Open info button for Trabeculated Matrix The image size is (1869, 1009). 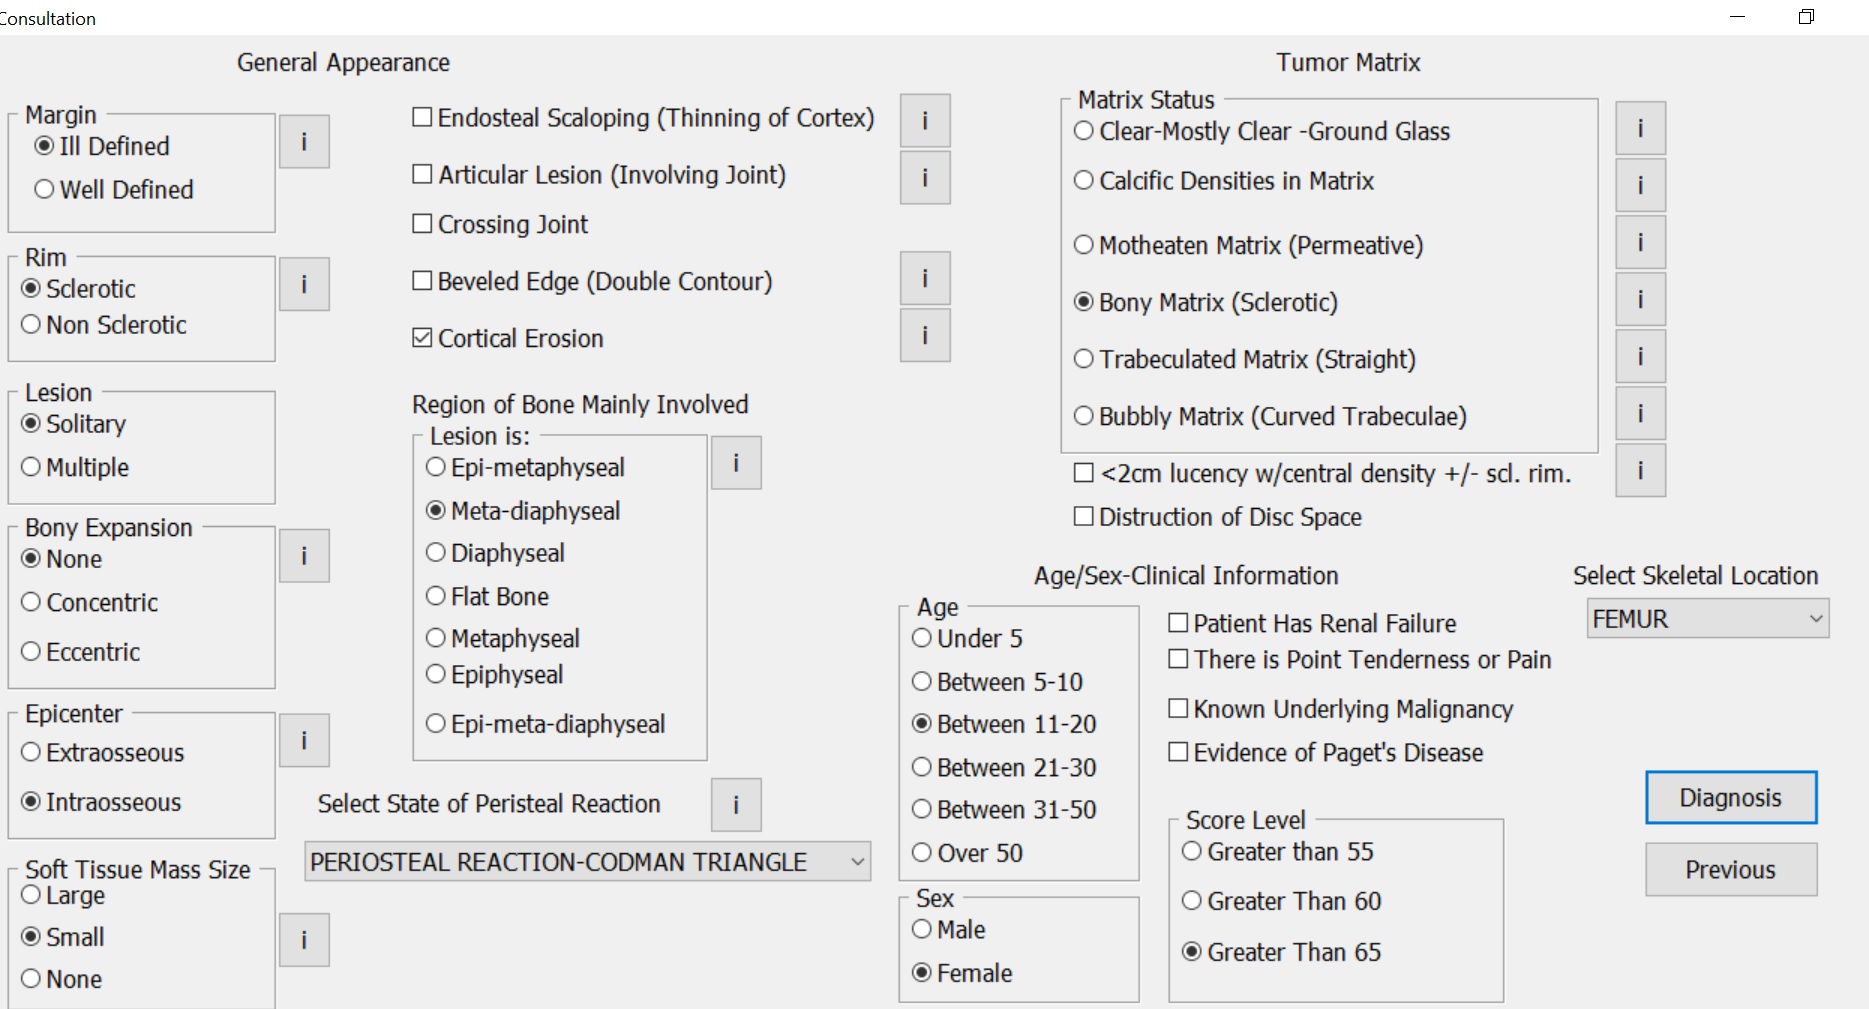click(1641, 356)
